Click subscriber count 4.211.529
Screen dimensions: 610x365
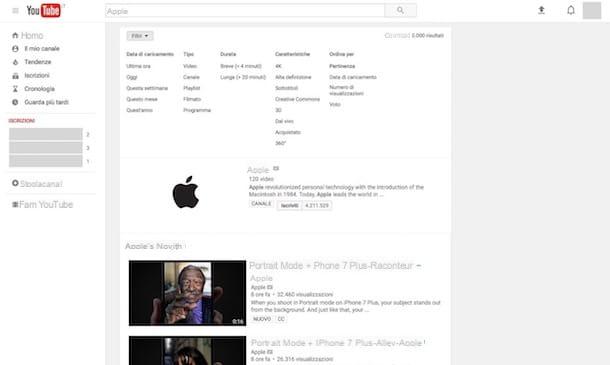tap(317, 205)
